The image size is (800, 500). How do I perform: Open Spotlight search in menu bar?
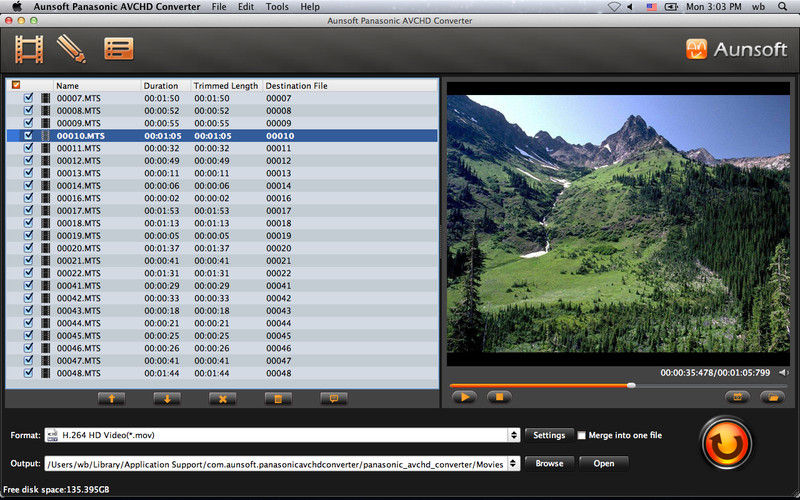click(x=782, y=7)
